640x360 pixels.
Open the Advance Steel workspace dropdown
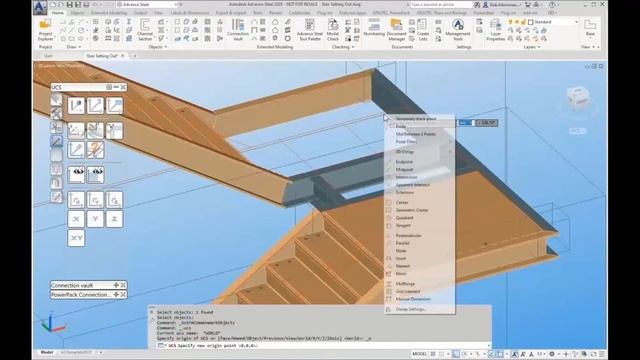[148, 4]
